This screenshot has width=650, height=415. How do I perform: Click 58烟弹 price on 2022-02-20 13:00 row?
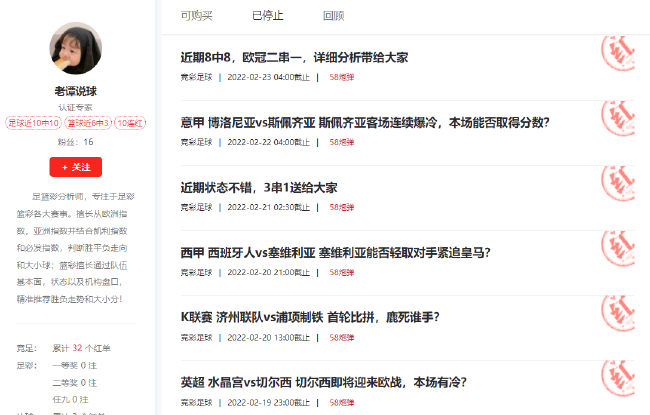[342, 337]
